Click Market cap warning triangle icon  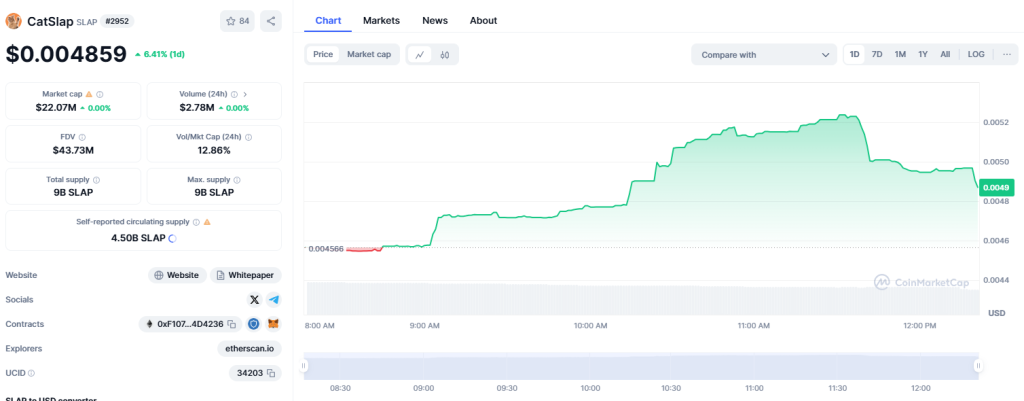89,94
